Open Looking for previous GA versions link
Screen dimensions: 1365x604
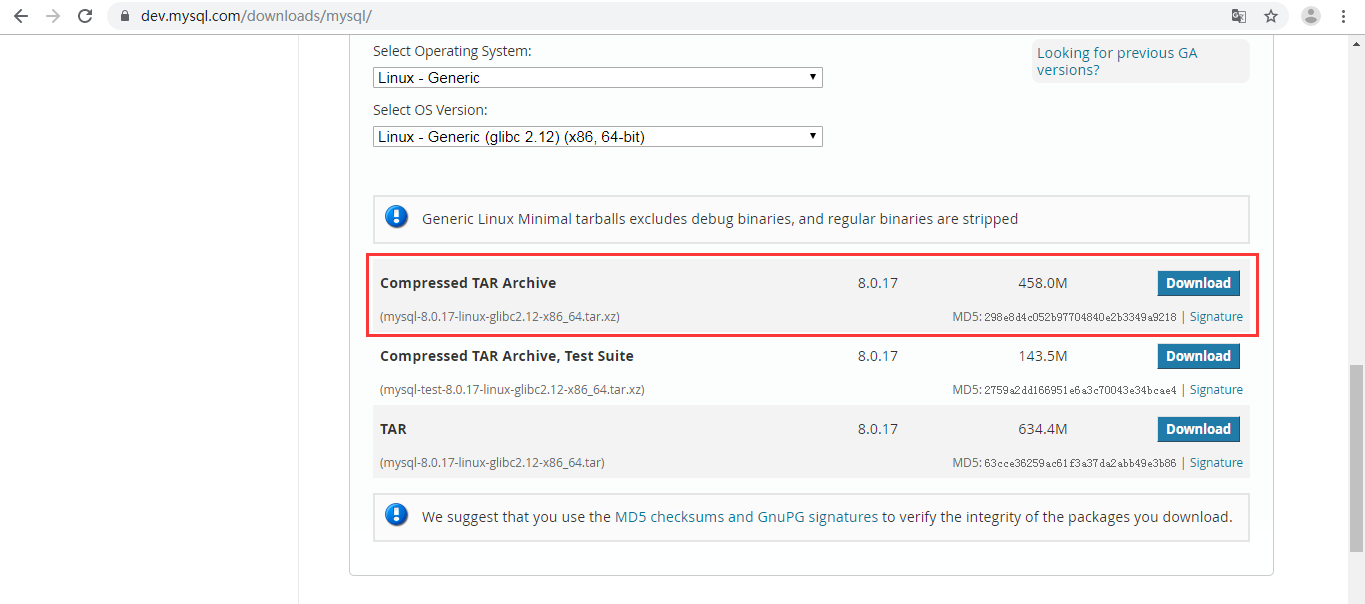point(1117,61)
